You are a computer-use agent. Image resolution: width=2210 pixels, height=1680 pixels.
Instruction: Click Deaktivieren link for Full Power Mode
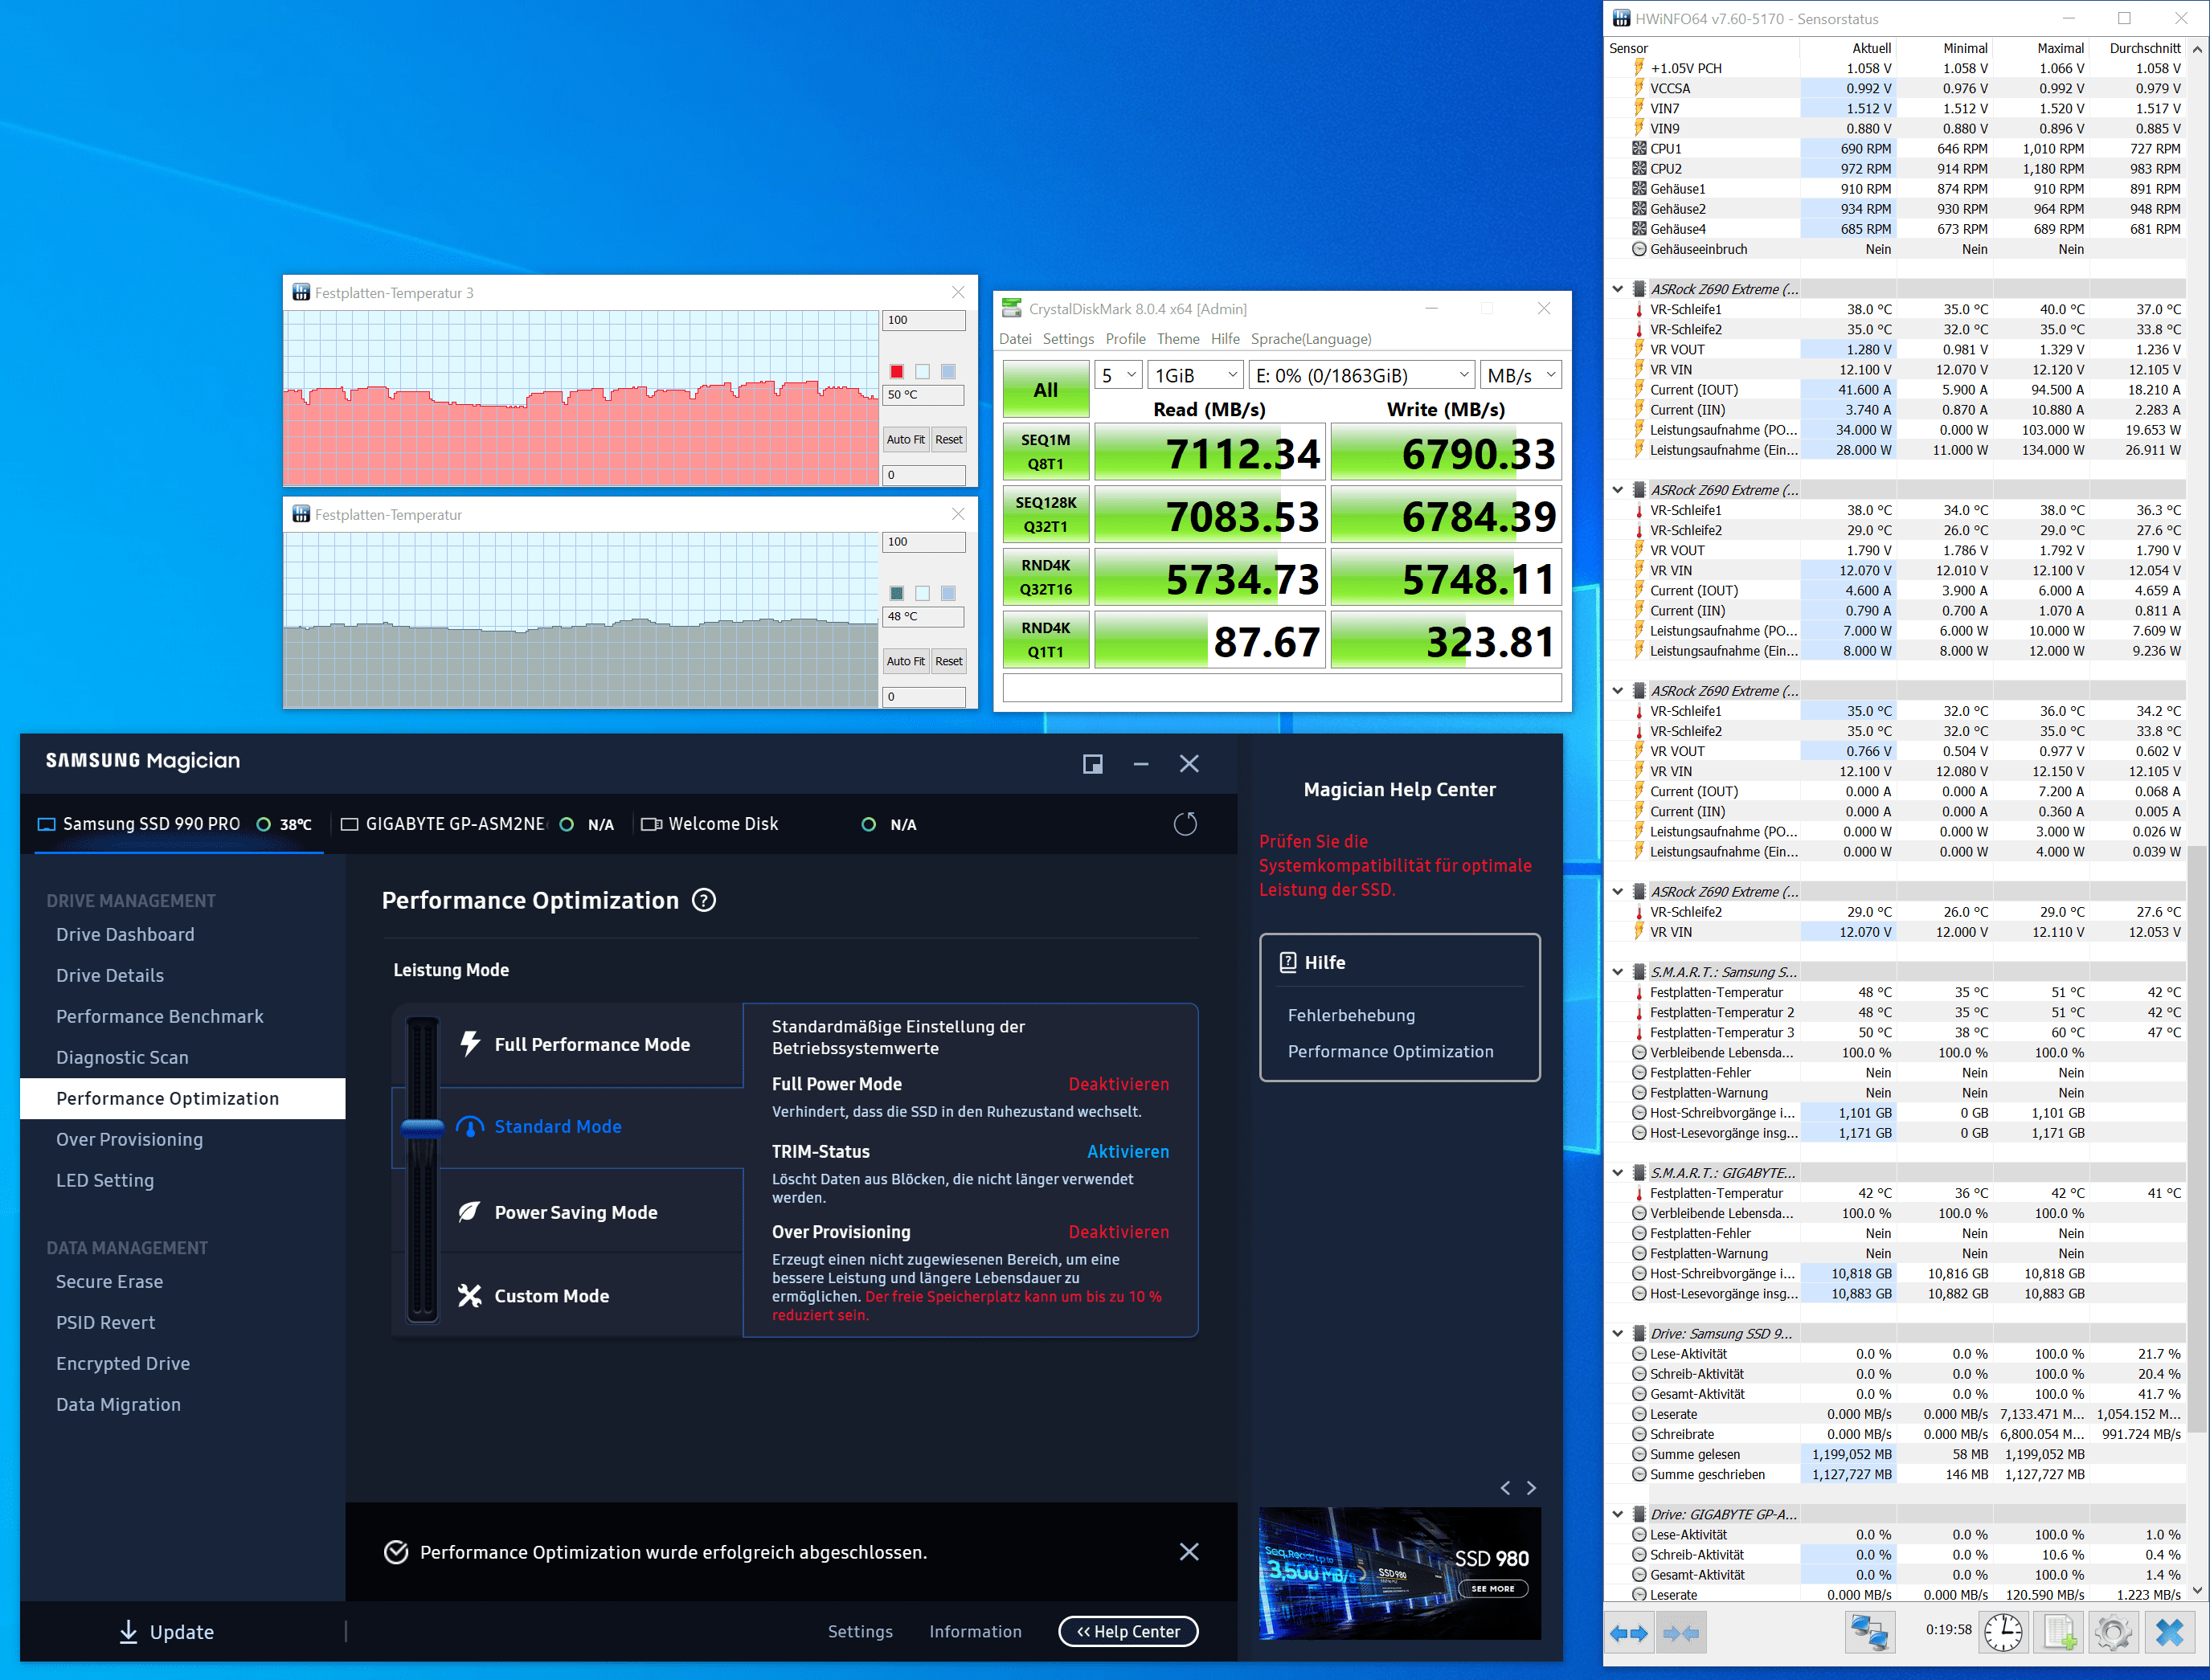point(1118,1085)
